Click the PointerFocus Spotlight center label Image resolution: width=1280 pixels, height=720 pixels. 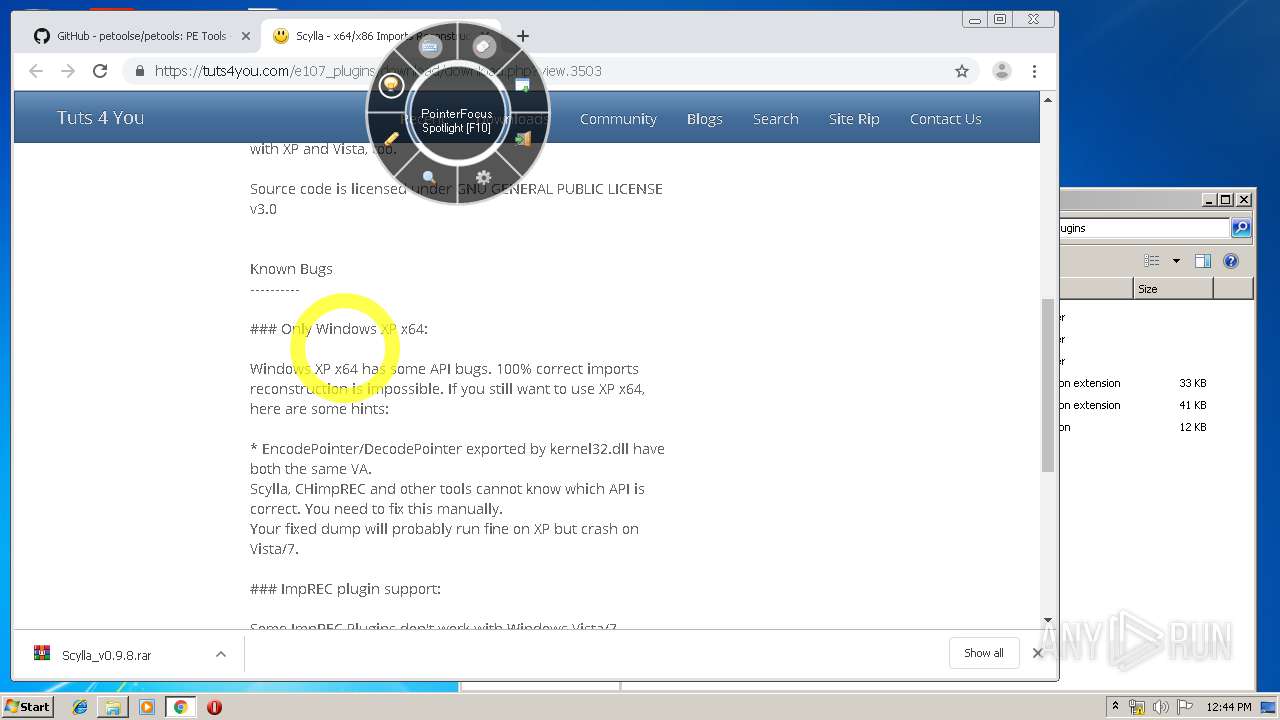click(456, 120)
